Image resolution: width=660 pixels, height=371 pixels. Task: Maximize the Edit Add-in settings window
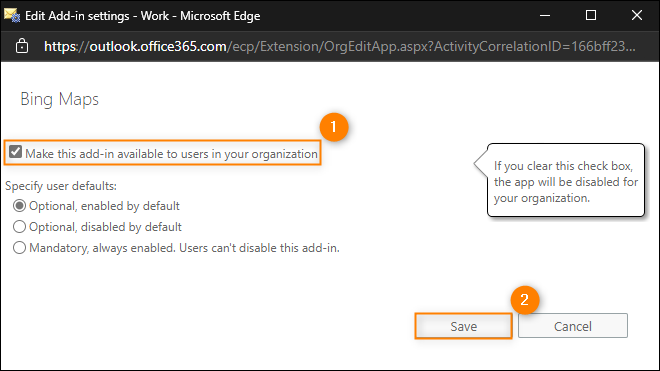[591, 15]
